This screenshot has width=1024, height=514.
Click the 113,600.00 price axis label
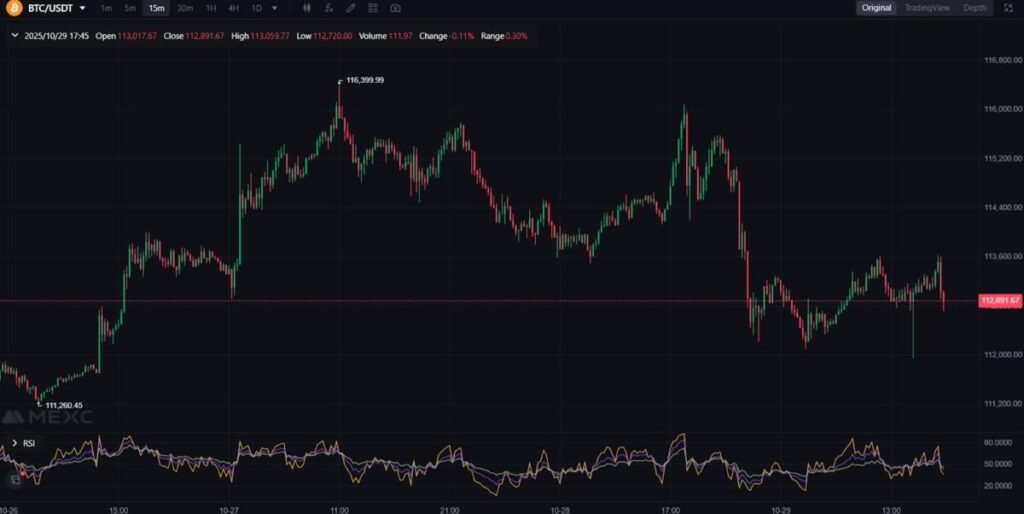coord(1002,256)
